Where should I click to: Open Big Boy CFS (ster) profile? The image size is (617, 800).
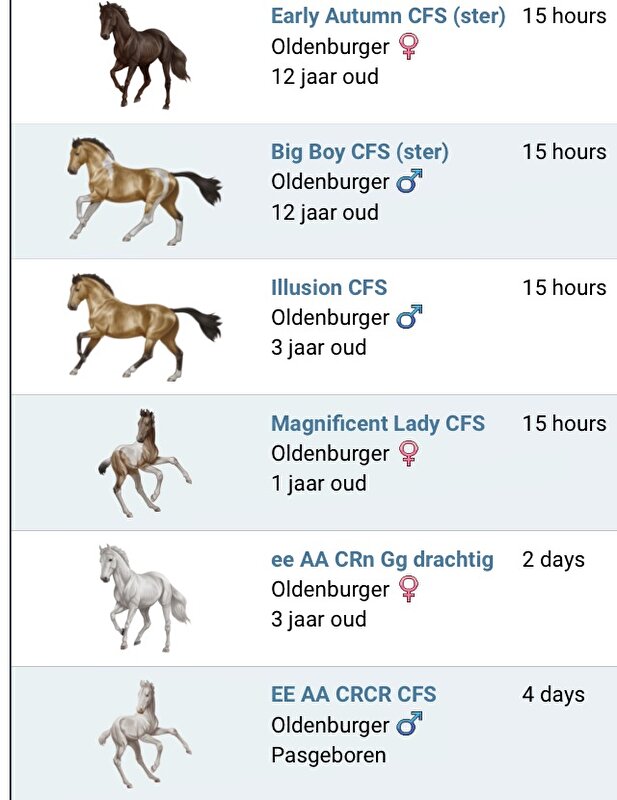[x=357, y=150]
